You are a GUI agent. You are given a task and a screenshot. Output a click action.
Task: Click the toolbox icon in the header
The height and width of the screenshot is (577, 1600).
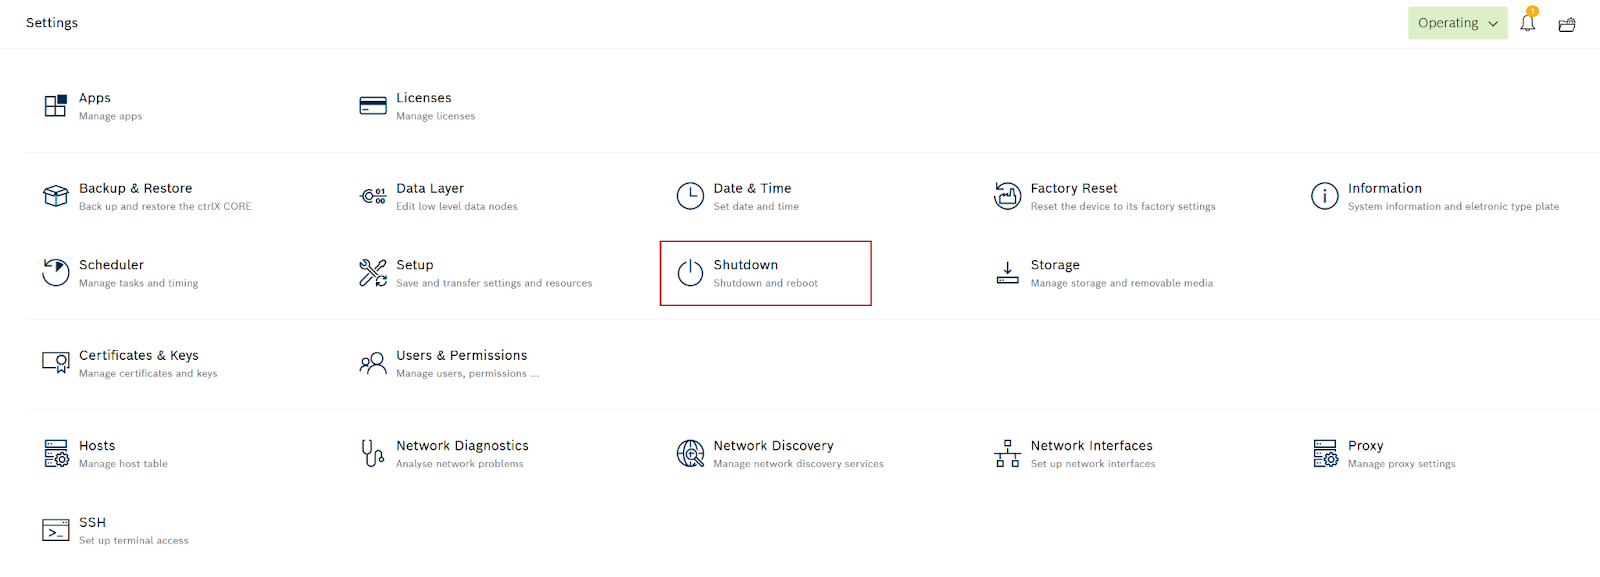click(x=1567, y=24)
